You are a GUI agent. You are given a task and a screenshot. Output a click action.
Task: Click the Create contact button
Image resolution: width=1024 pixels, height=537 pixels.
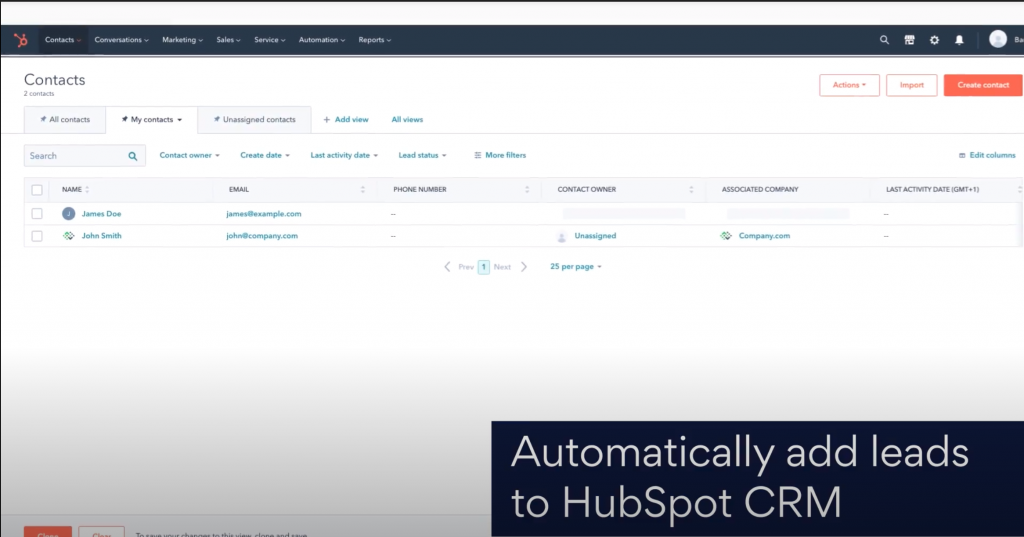tap(983, 85)
